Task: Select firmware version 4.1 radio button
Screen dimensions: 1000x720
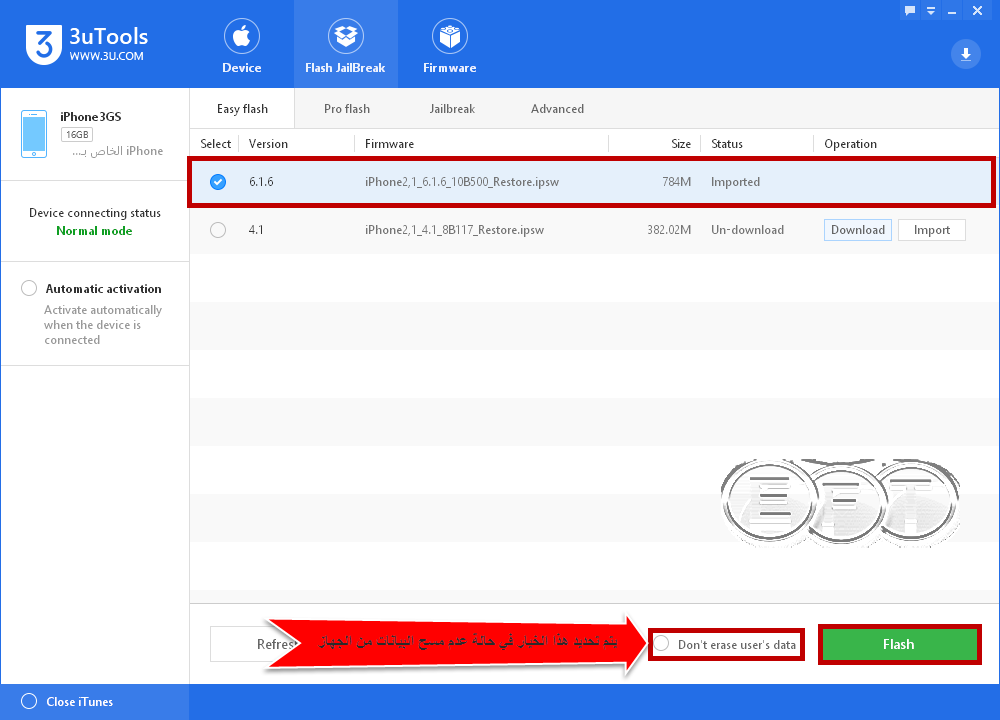Action: tap(218, 230)
